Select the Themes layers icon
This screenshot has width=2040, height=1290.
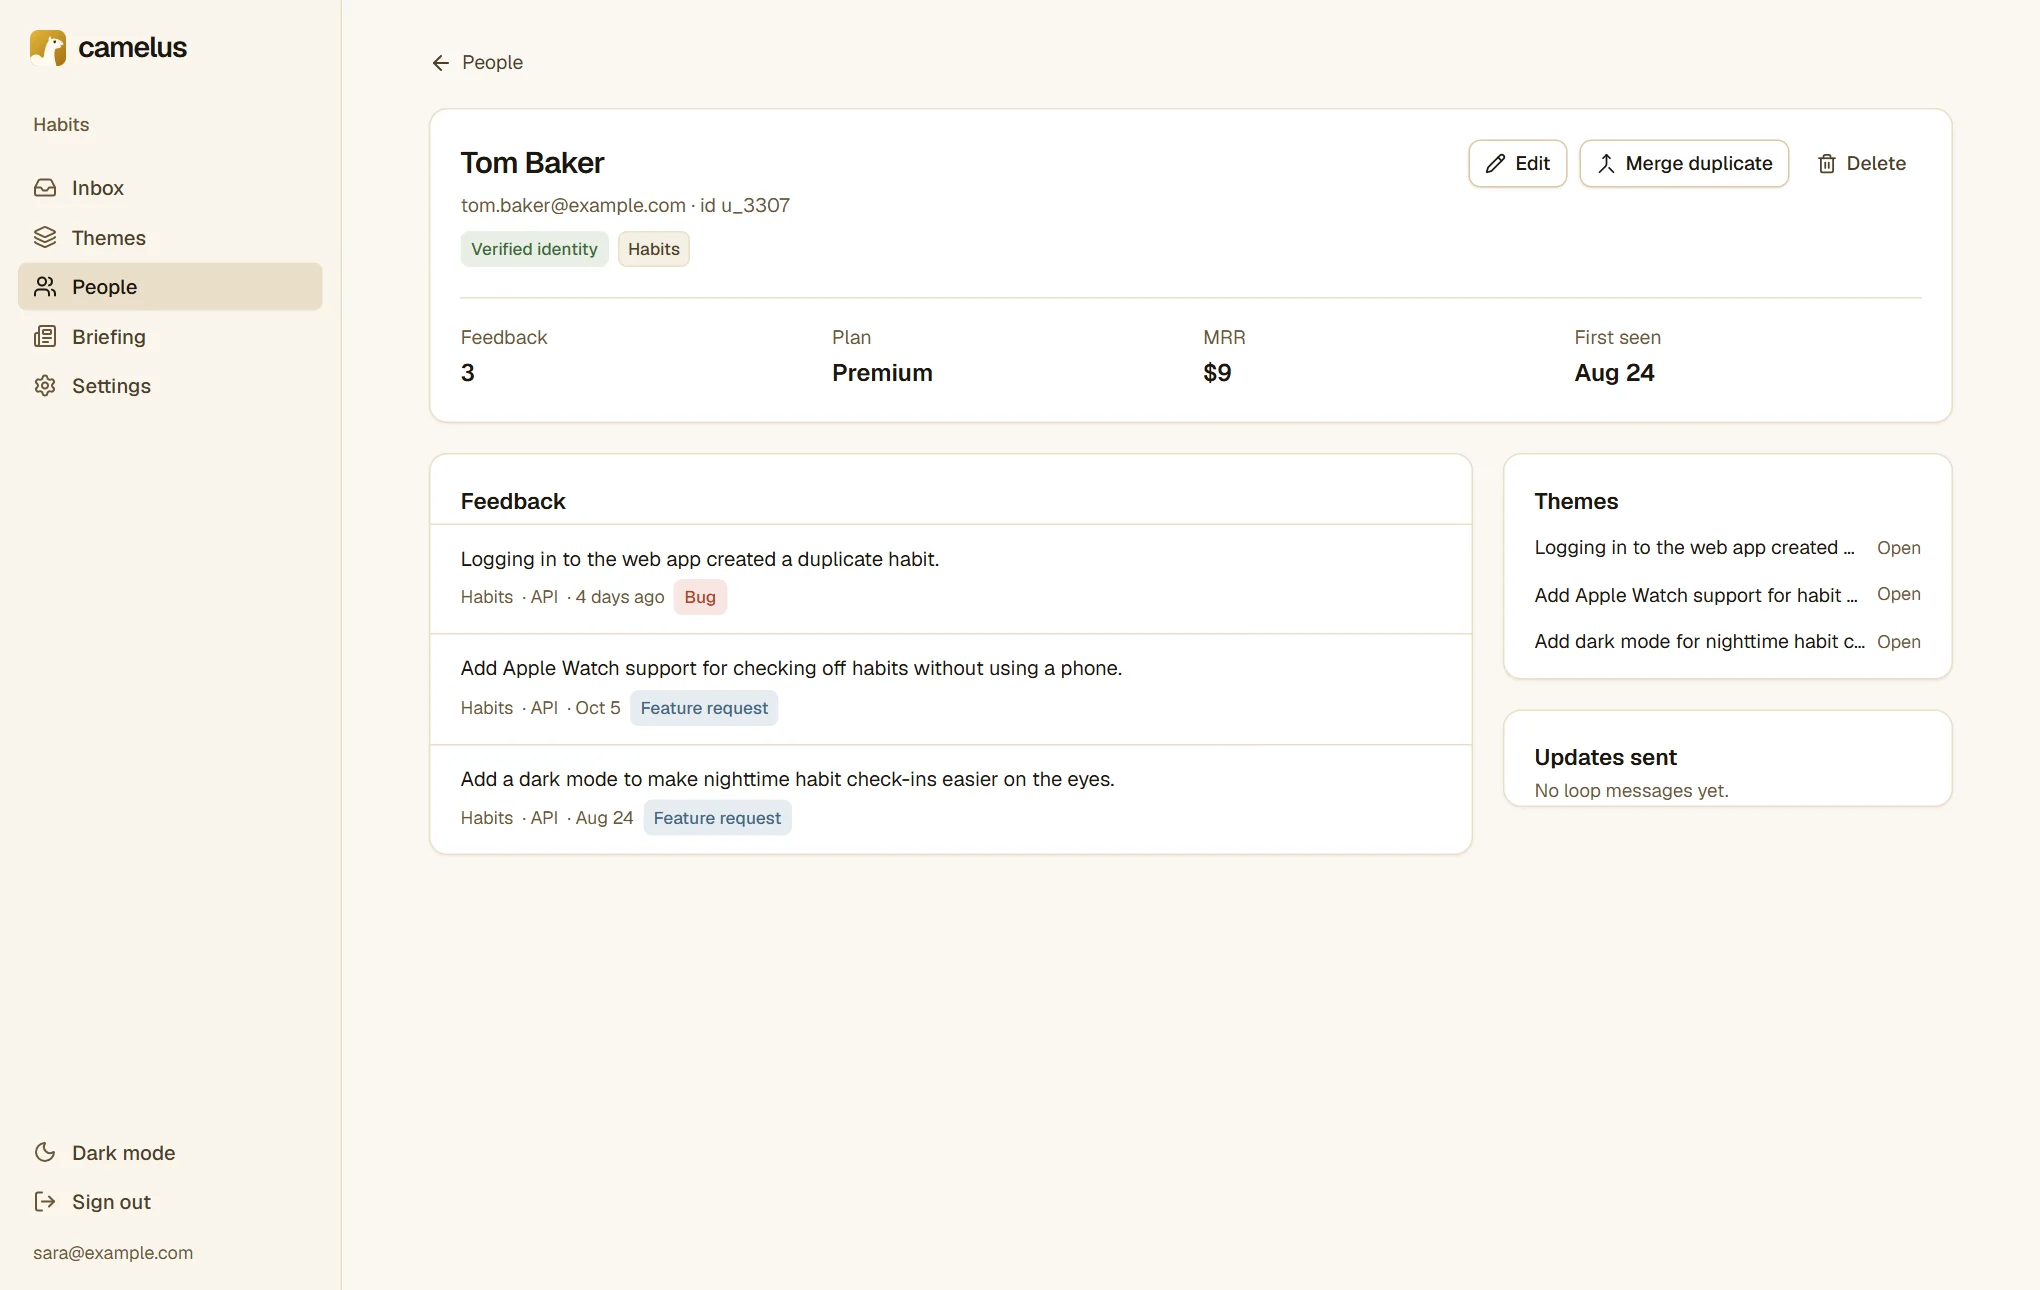coord(45,238)
